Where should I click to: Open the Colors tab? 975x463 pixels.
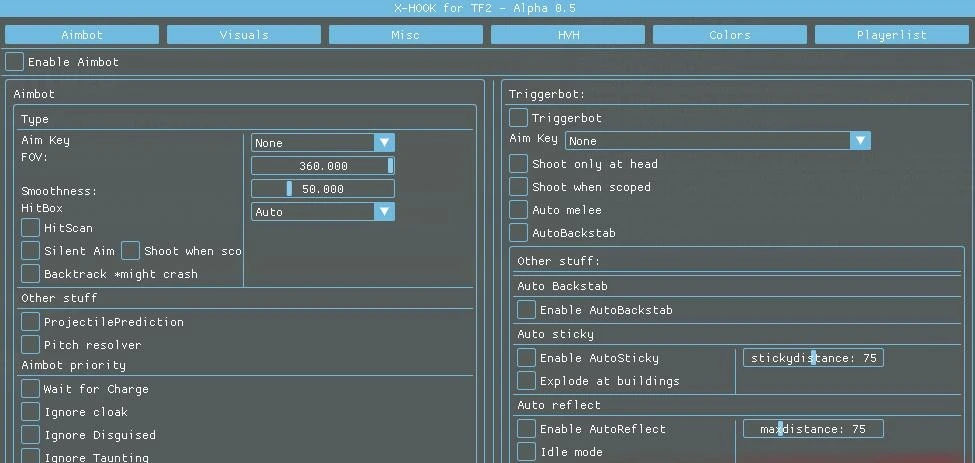[x=729, y=35]
